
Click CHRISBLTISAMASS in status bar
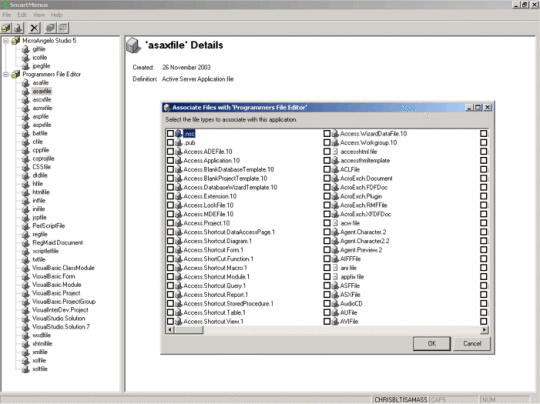click(401, 400)
